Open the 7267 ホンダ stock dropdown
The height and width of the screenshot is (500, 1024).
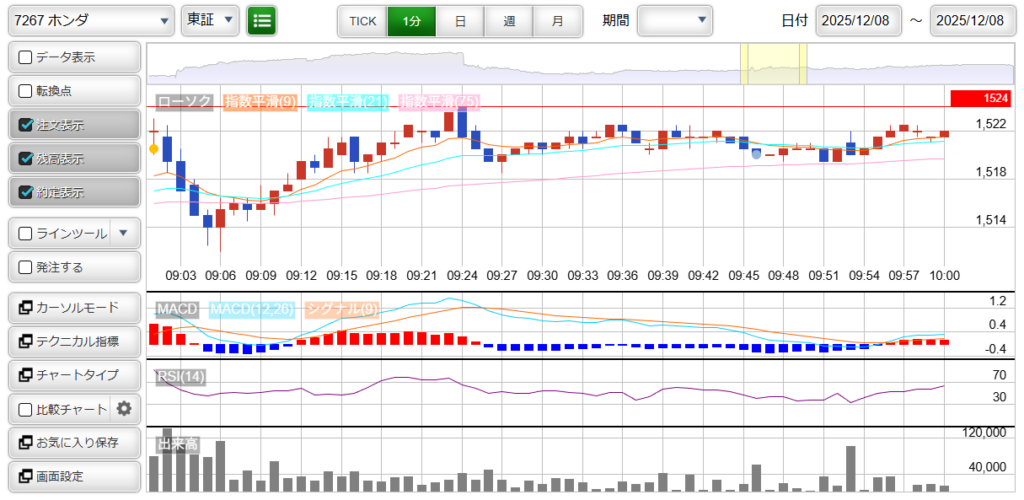coord(88,20)
